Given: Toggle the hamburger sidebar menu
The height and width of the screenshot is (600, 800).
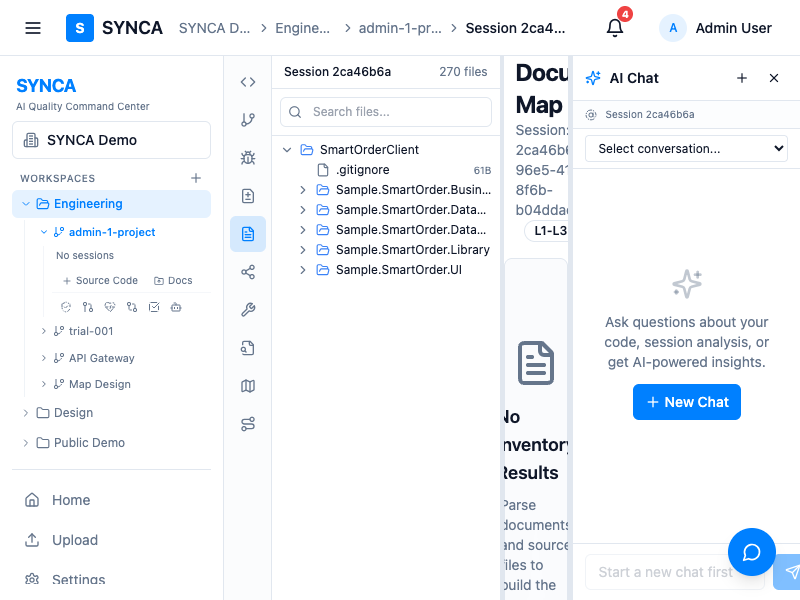Looking at the screenshot, I should 33,28.
